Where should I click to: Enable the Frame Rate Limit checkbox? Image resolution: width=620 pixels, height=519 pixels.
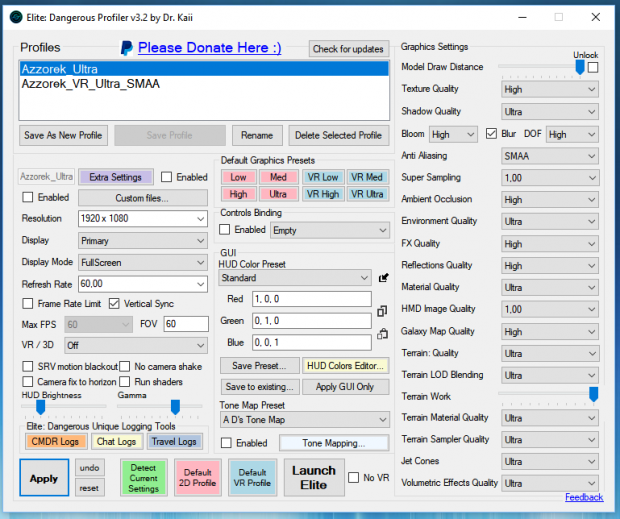(x=29, y=303)
